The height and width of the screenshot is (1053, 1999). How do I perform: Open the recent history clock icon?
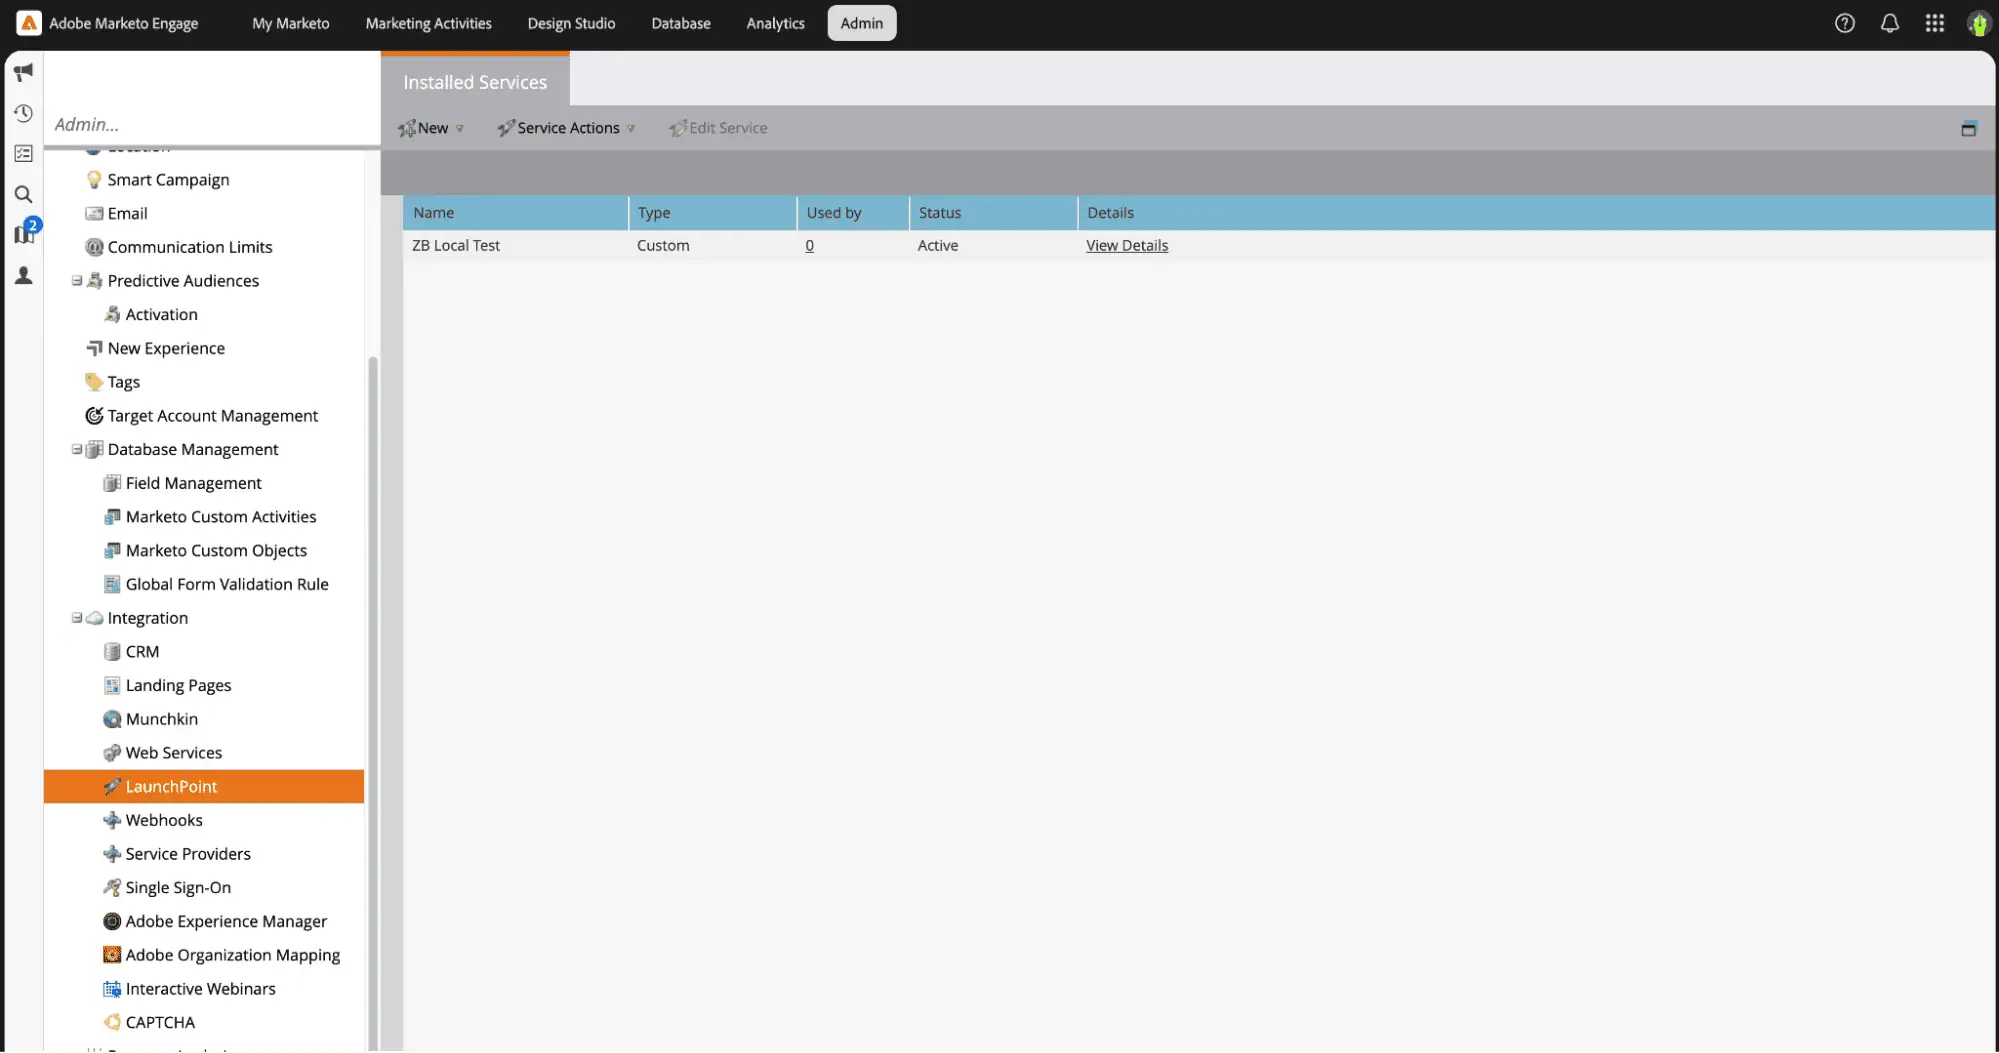23,113
